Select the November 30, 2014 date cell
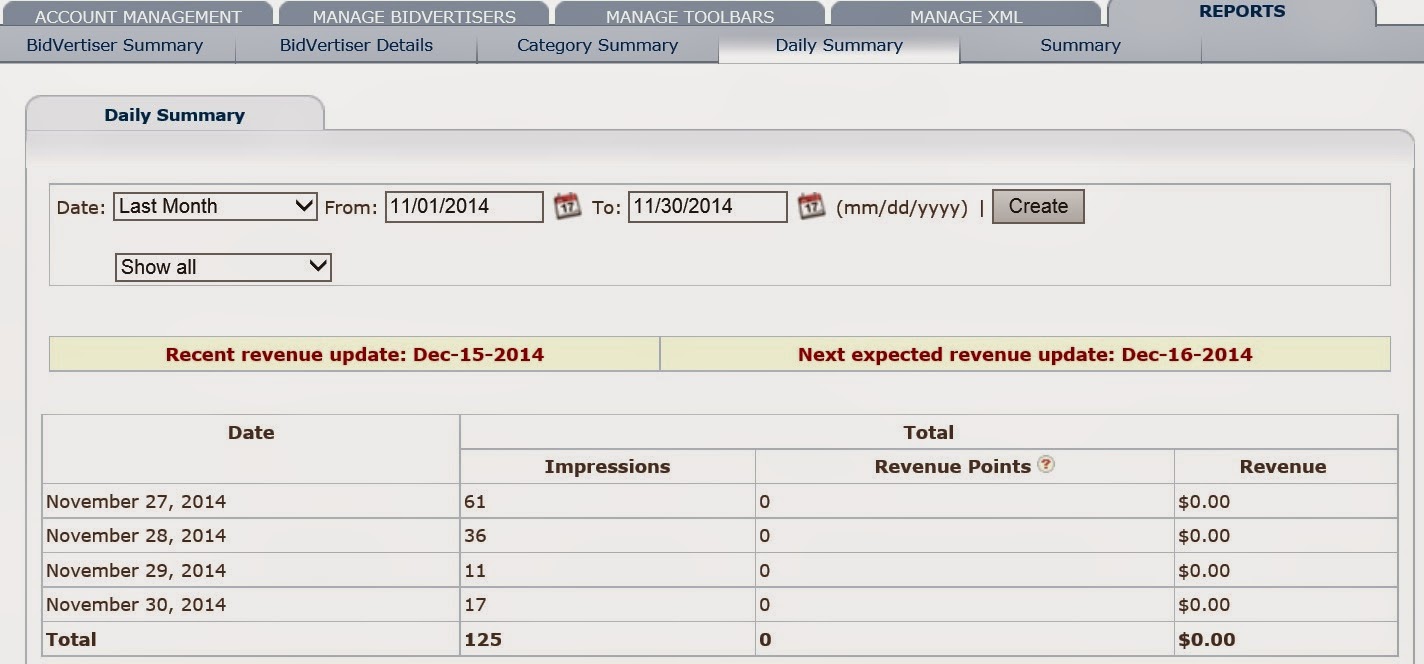The width and height of the screenshot is (1424, 664). [251, 604]
